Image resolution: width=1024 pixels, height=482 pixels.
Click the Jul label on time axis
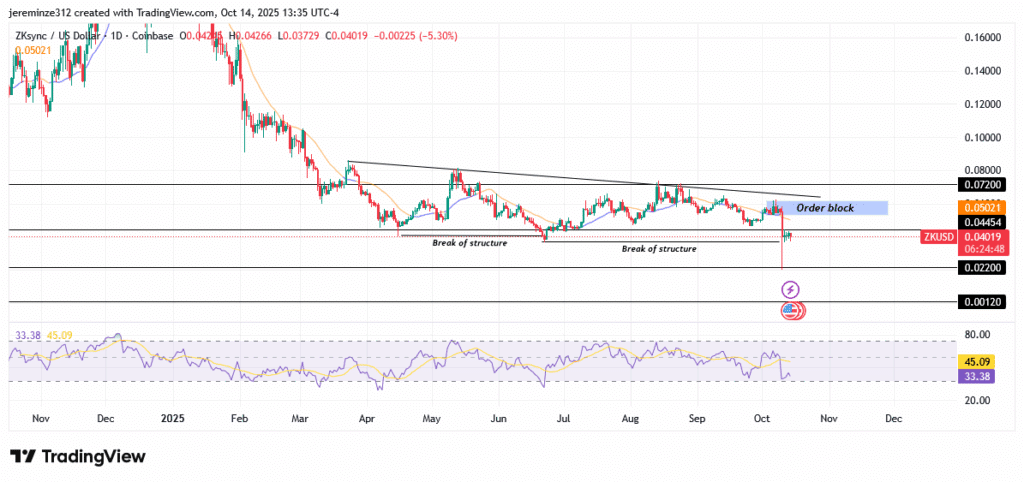(x=564, y=417)
